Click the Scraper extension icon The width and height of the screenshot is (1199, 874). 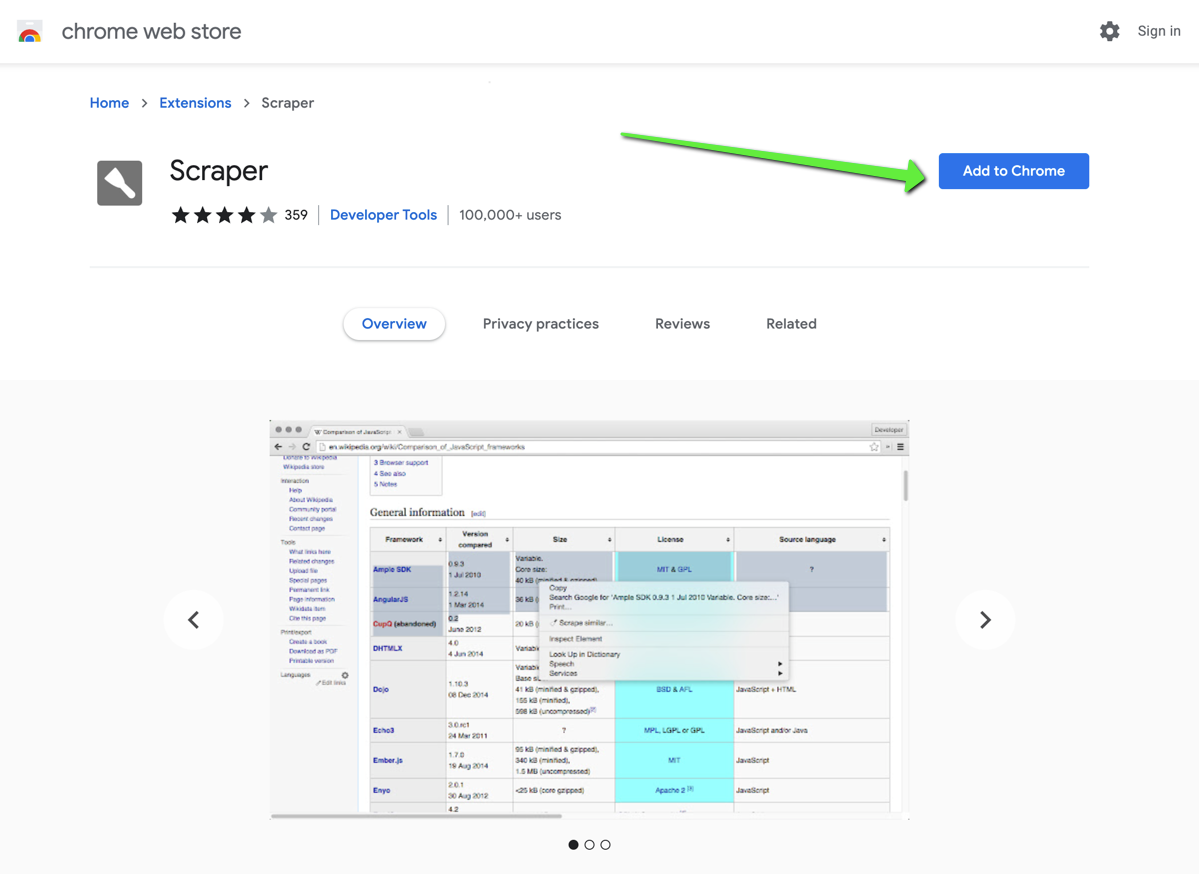click(x=119, y=183)
